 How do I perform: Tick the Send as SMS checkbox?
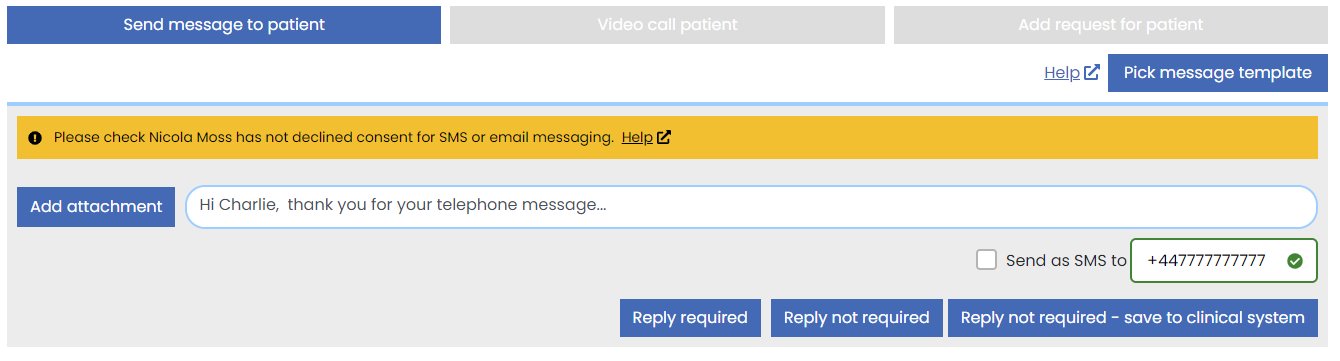click(987, 260)
